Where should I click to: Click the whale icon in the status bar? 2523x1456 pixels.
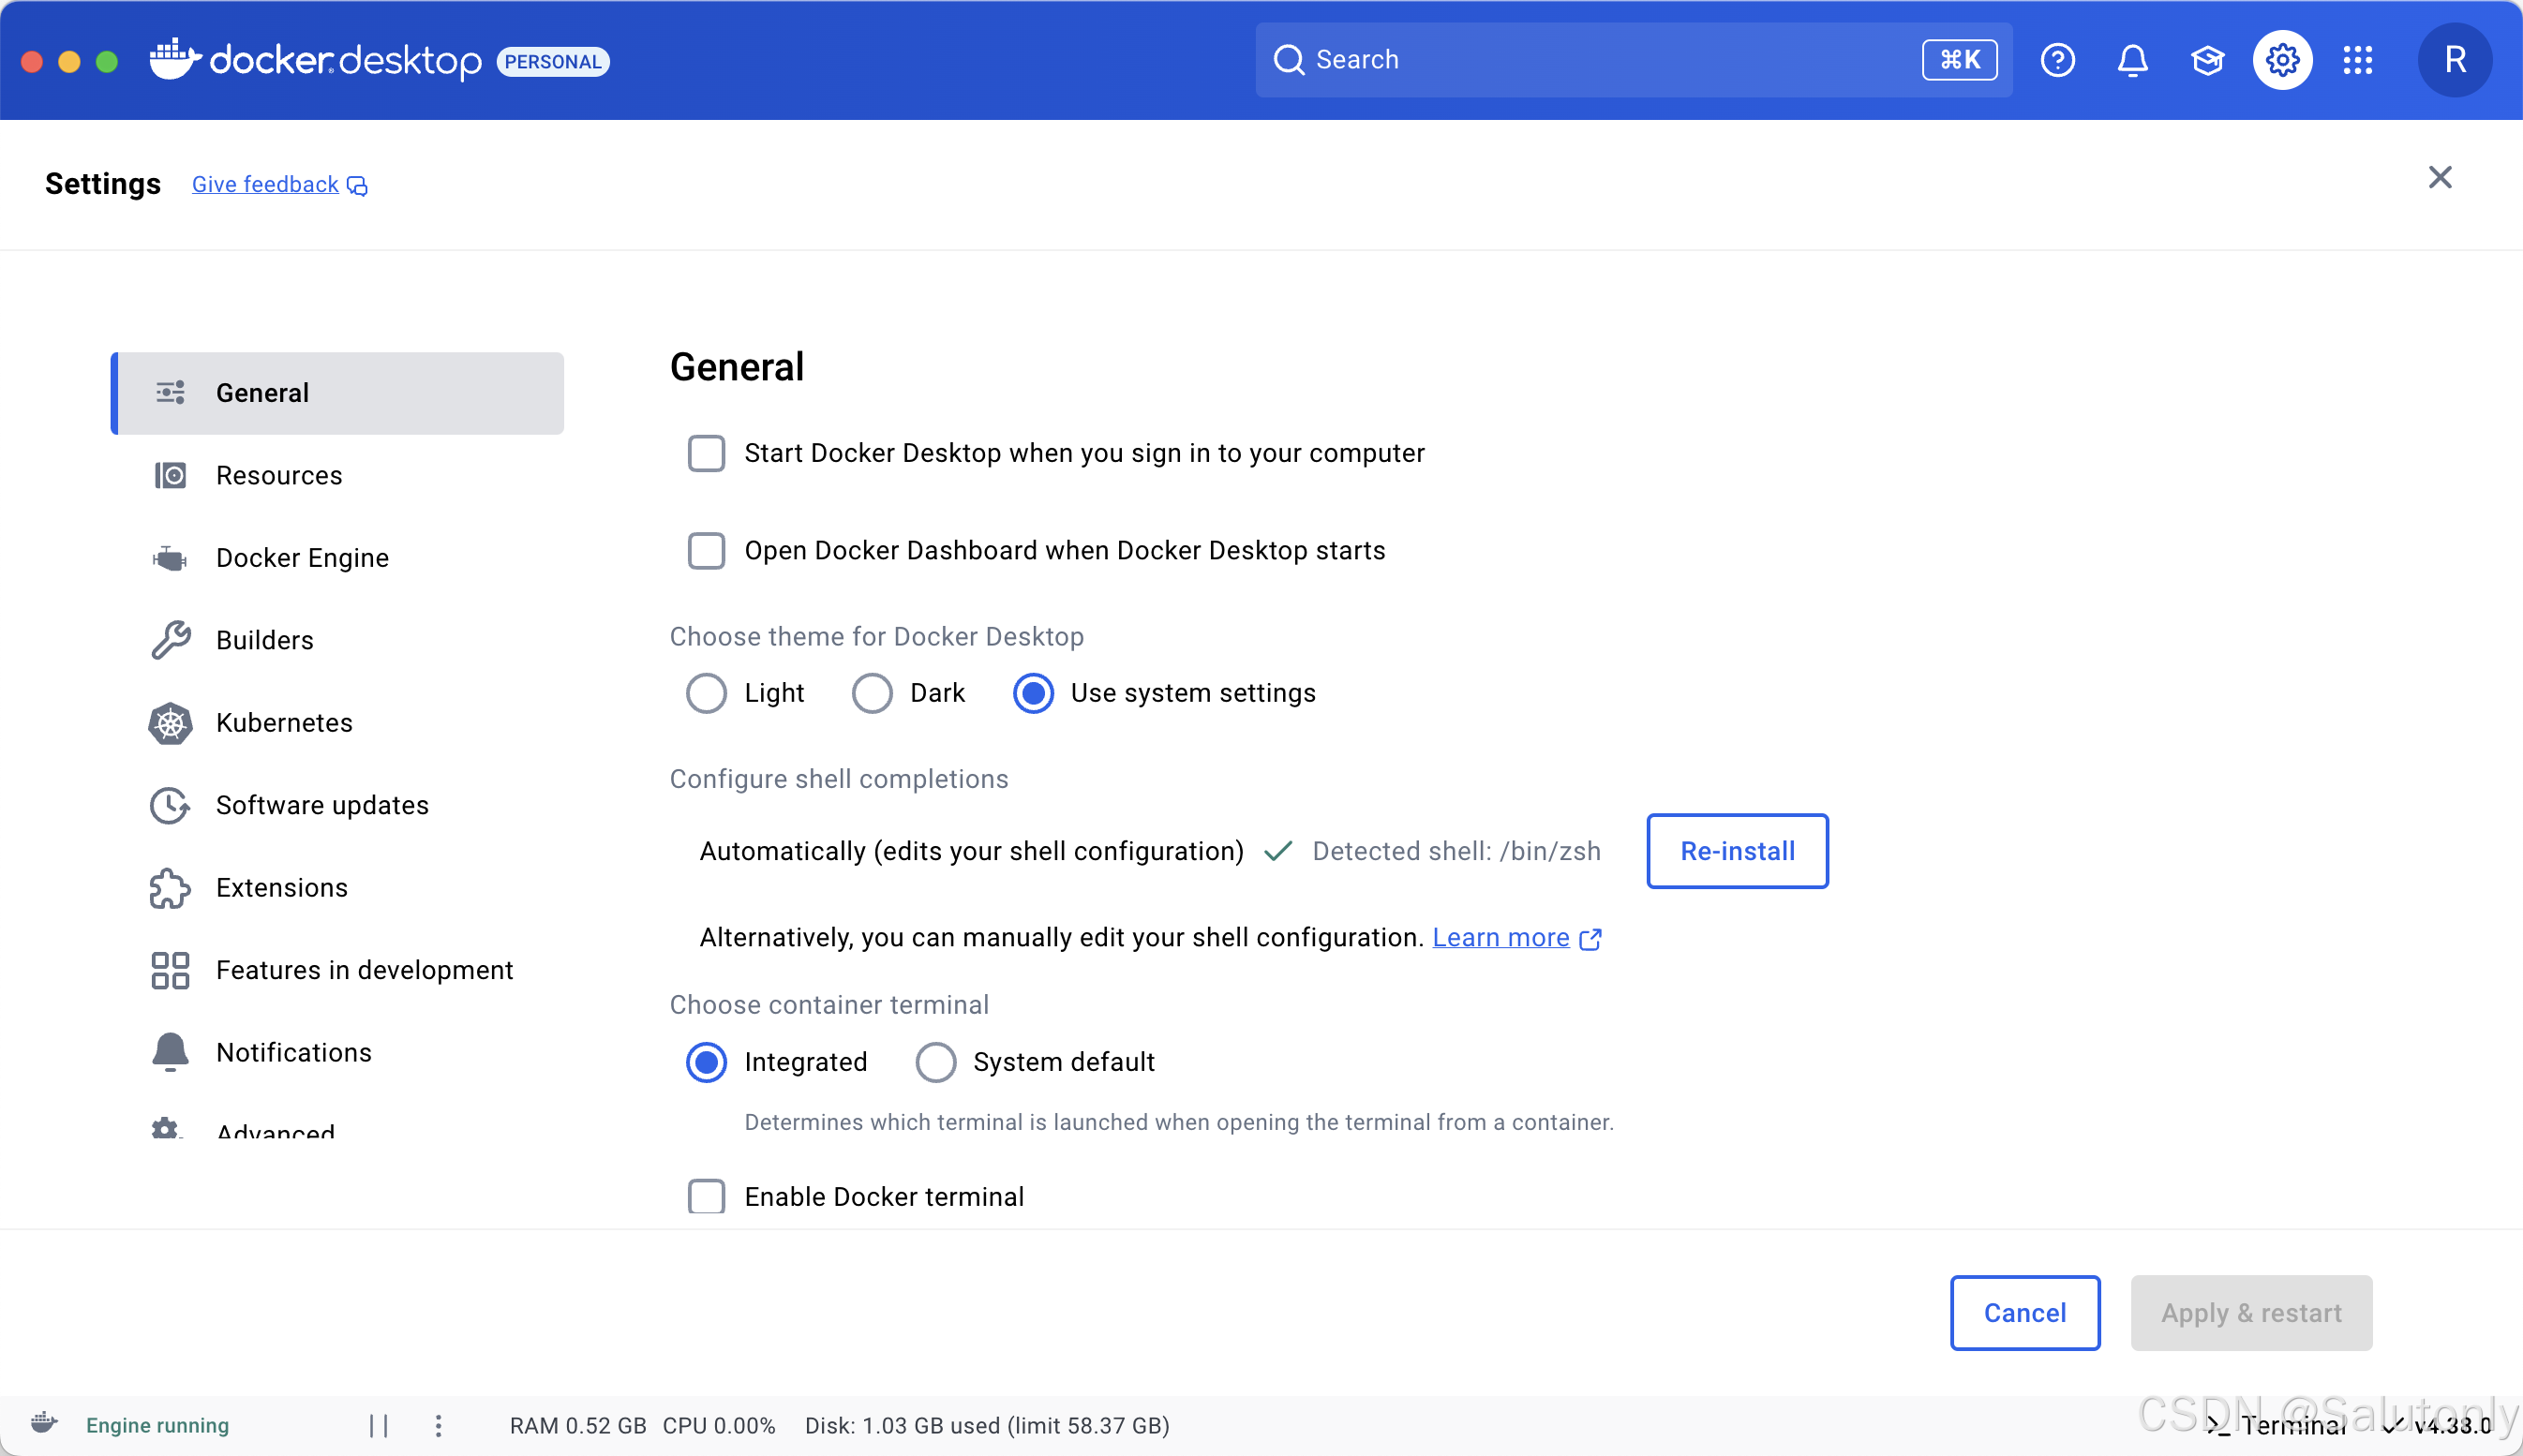click(44, 1423)
